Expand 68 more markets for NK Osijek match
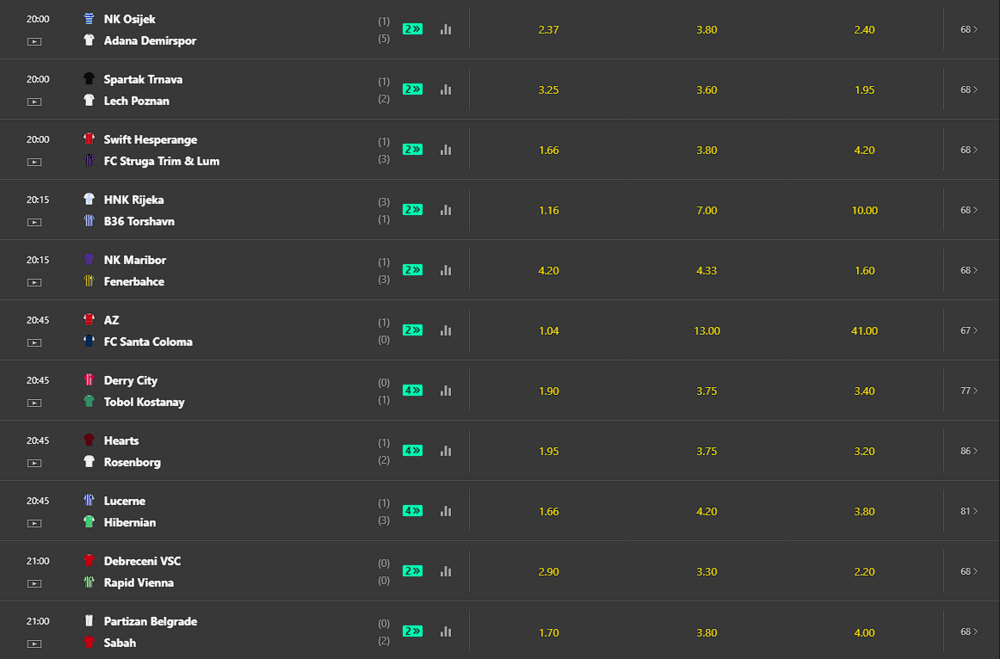Image resolution: width=1000 pixels, height=659 pixels. click(x=969, y=29)
